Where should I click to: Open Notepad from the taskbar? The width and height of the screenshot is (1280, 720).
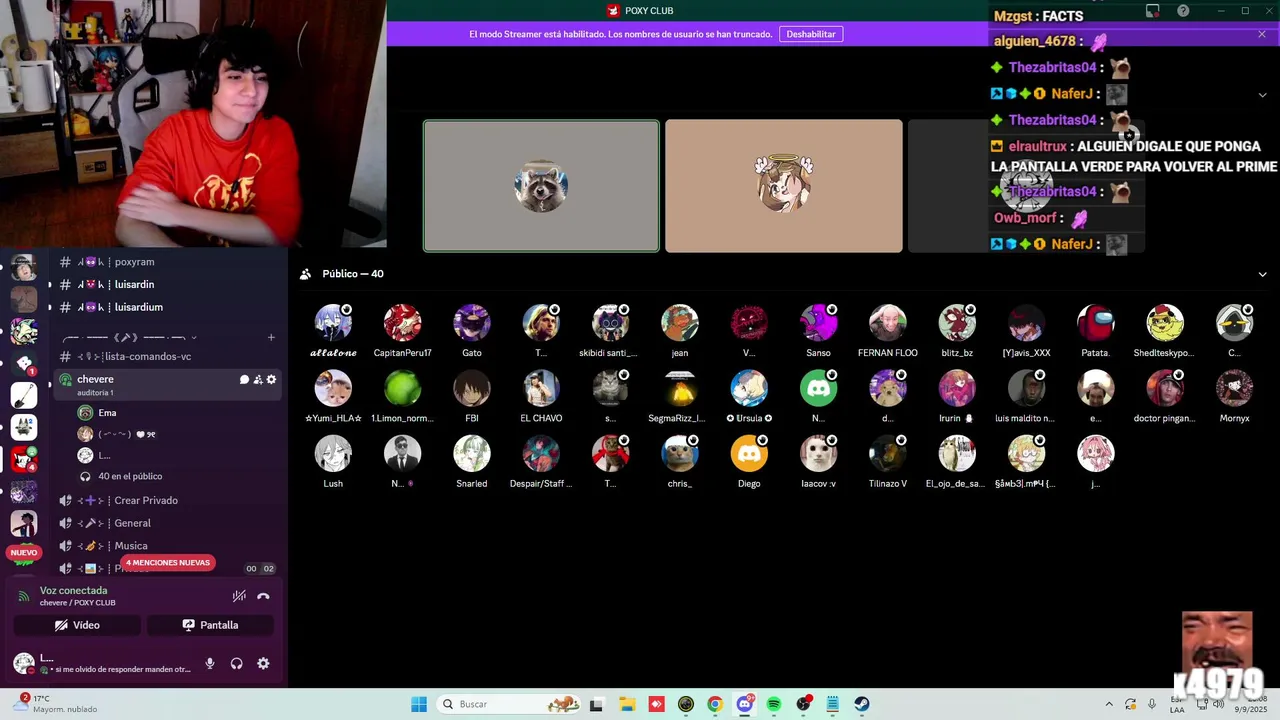tap(832, 704)
